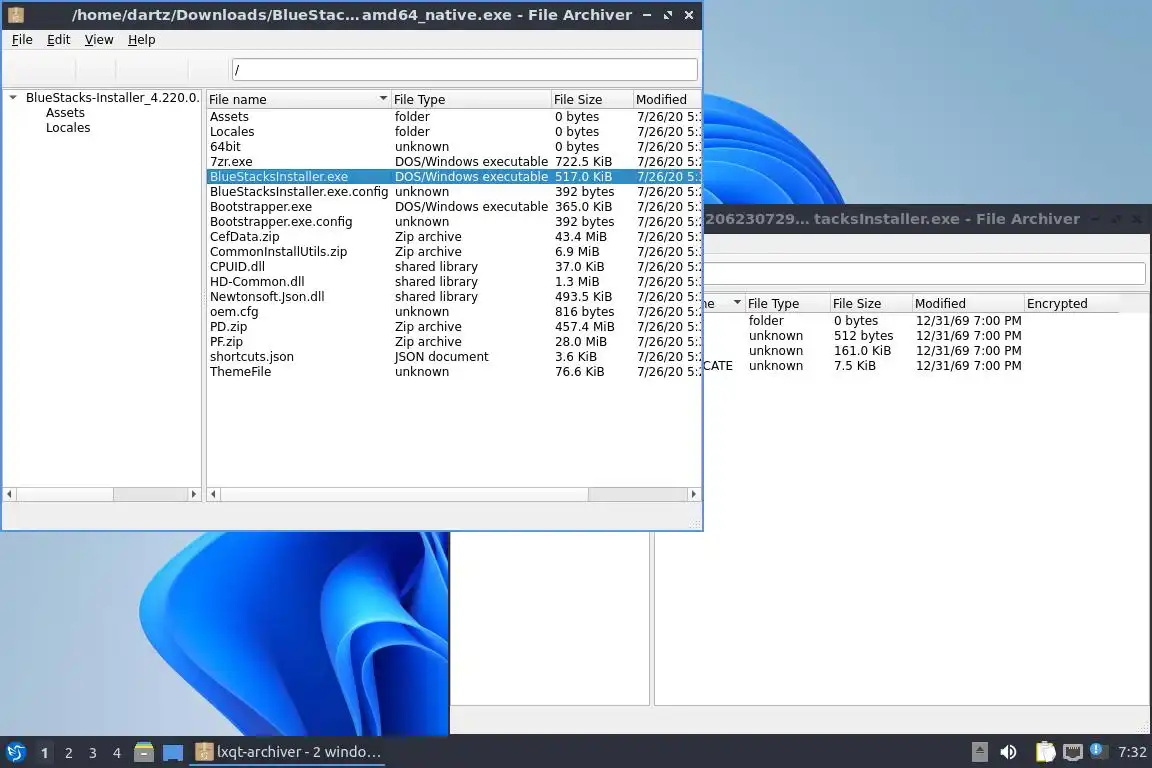
Task: Open the LXQt application menu
Action: (15, 752)
